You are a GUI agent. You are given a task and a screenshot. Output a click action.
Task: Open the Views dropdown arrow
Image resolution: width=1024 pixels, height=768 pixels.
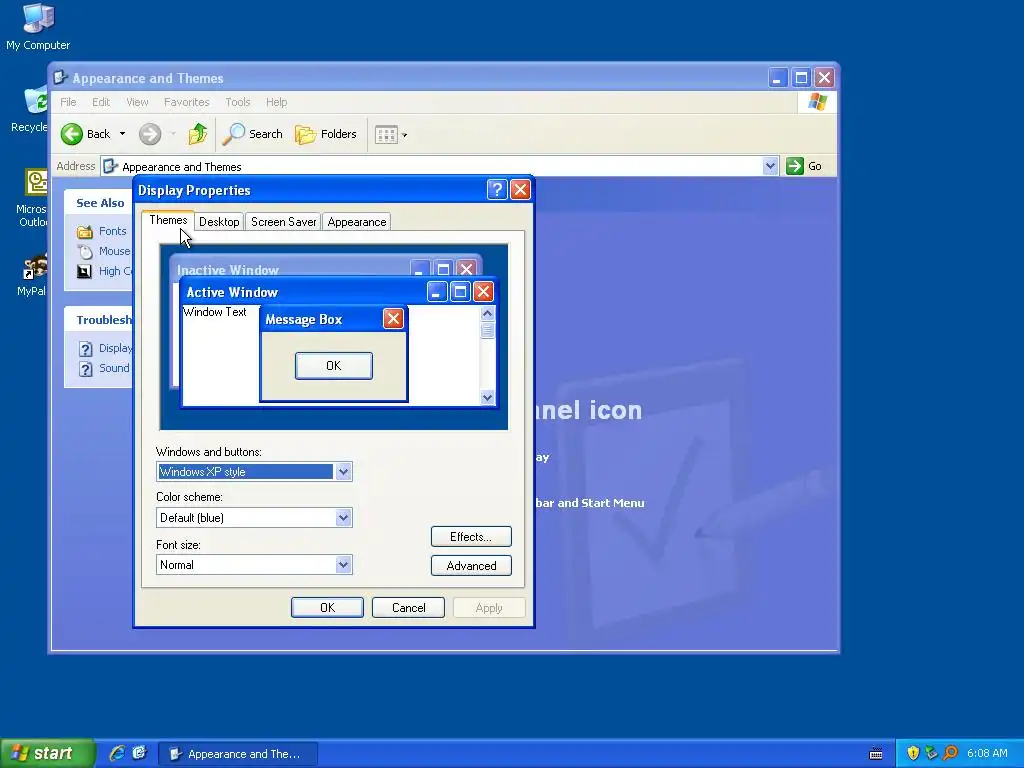[404, 135]
